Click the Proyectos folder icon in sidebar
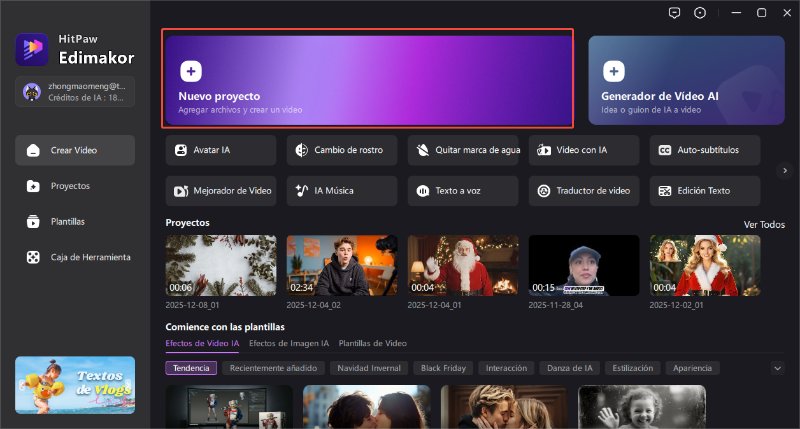The width and height of the screenshot is (800, 429). 33,186
